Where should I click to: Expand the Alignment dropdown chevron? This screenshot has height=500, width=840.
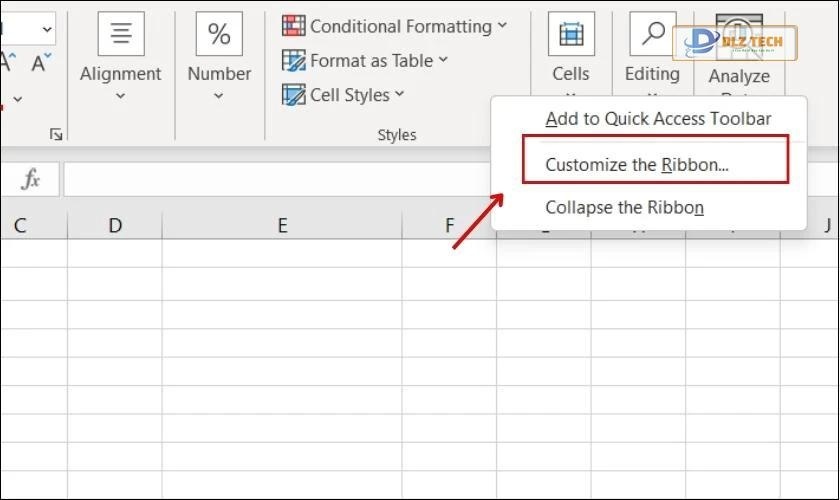tap(120, 97)
